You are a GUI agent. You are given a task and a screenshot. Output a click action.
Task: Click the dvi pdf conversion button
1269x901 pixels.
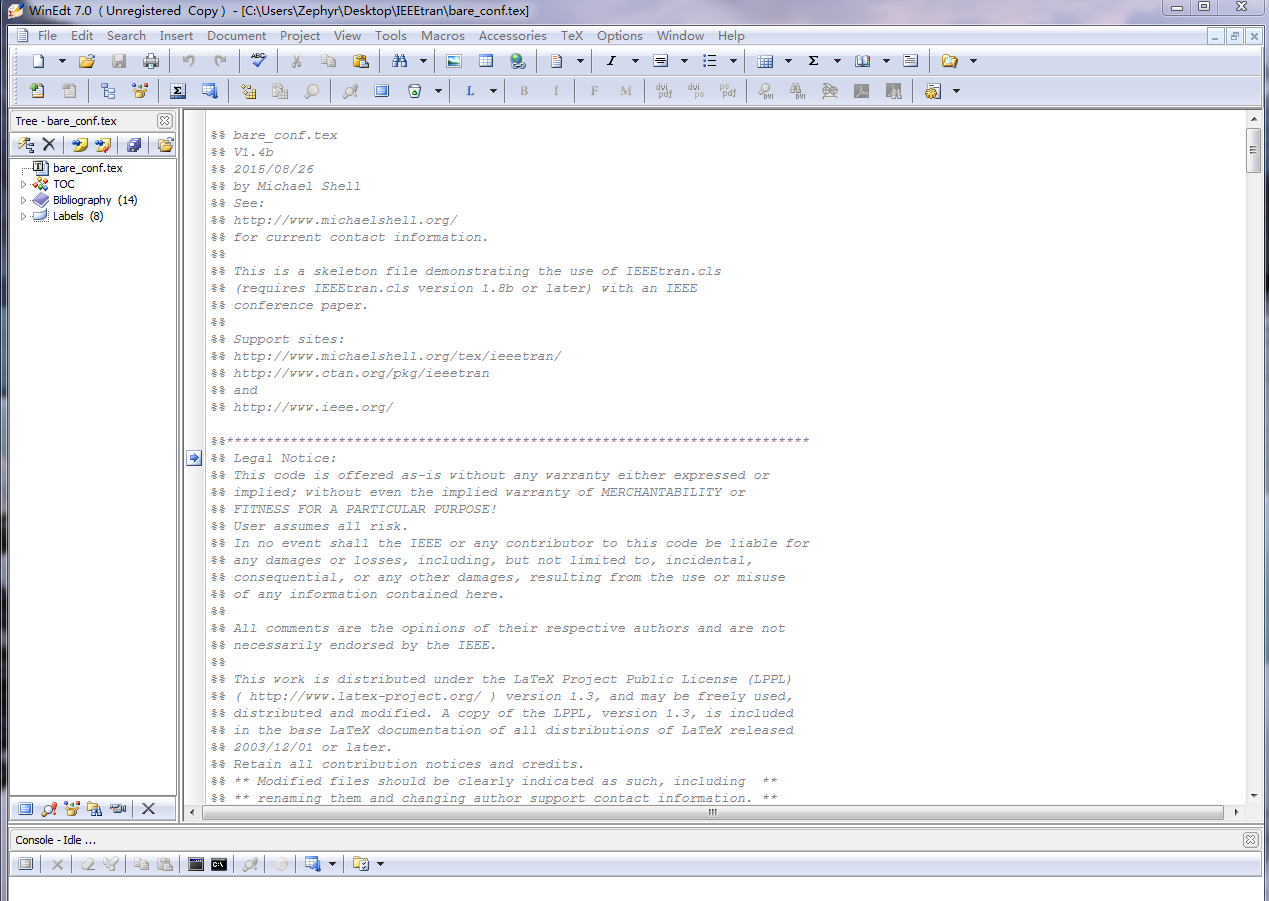point(662,91)
